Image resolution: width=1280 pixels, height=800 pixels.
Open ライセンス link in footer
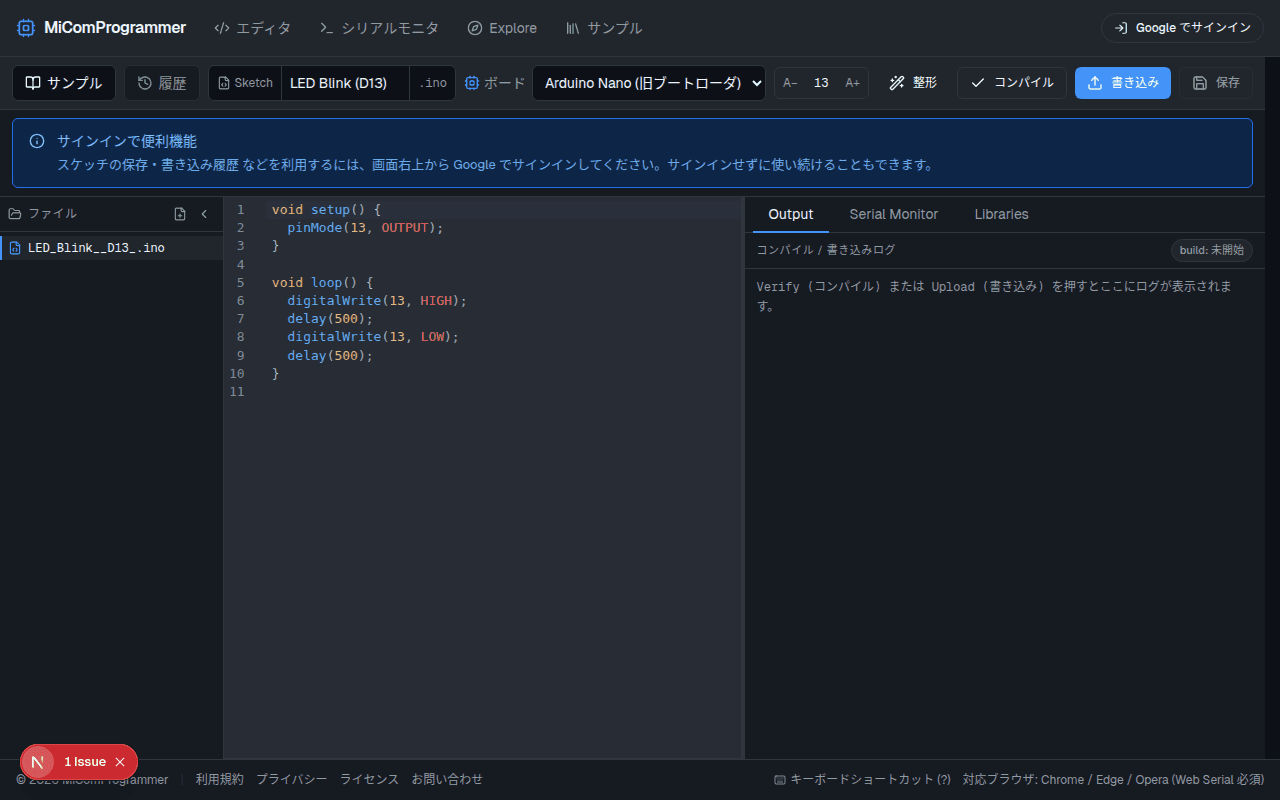click(369, 779)
